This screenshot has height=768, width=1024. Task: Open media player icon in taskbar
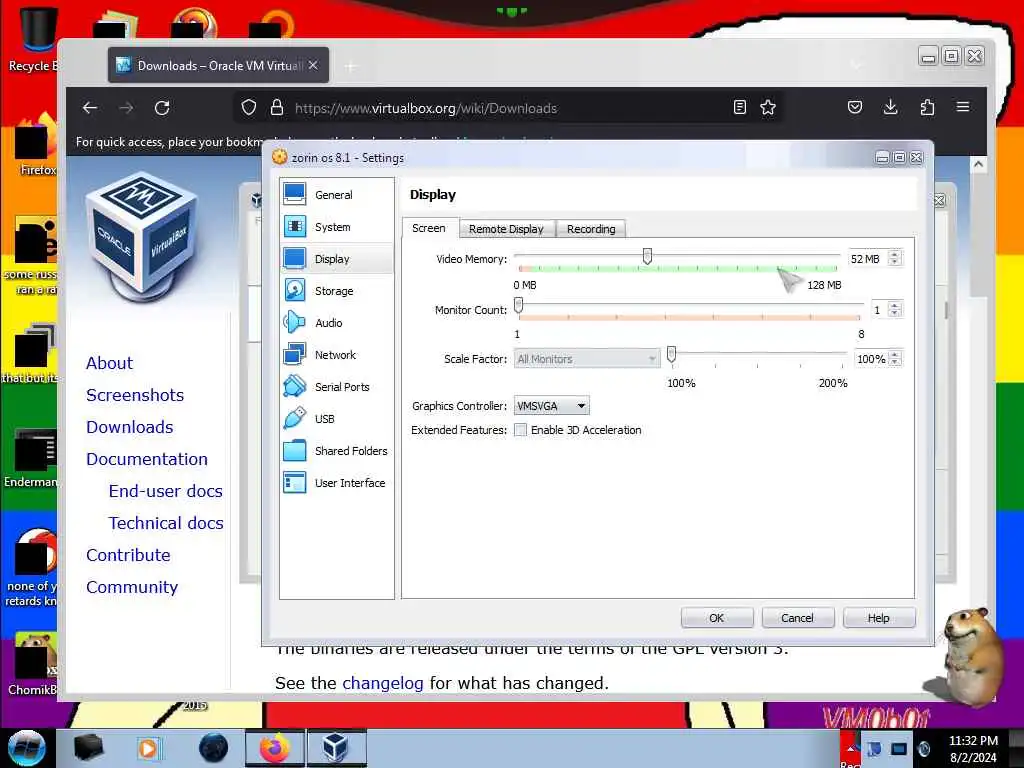tap(148, 748)
